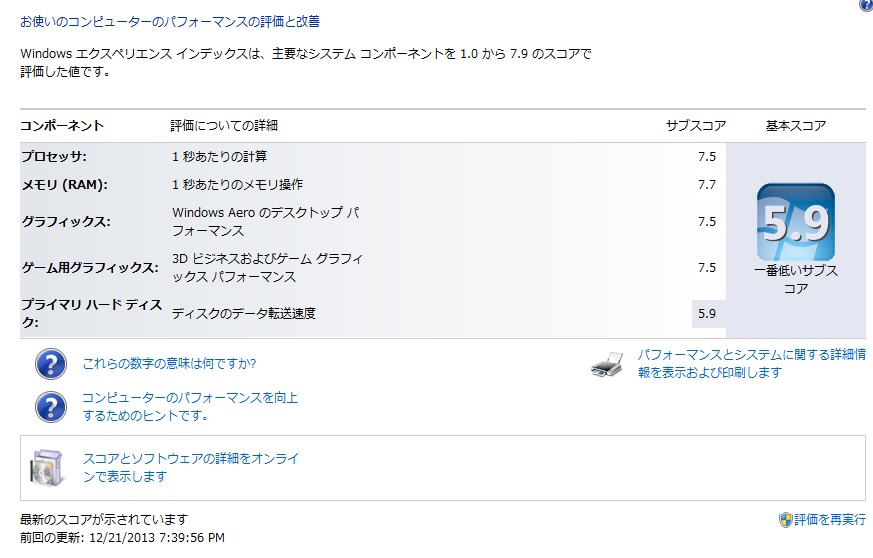The height and width of the screenshot is (558, 873).
Task: Select the プロセッサ row label
Action: [54, 157]
